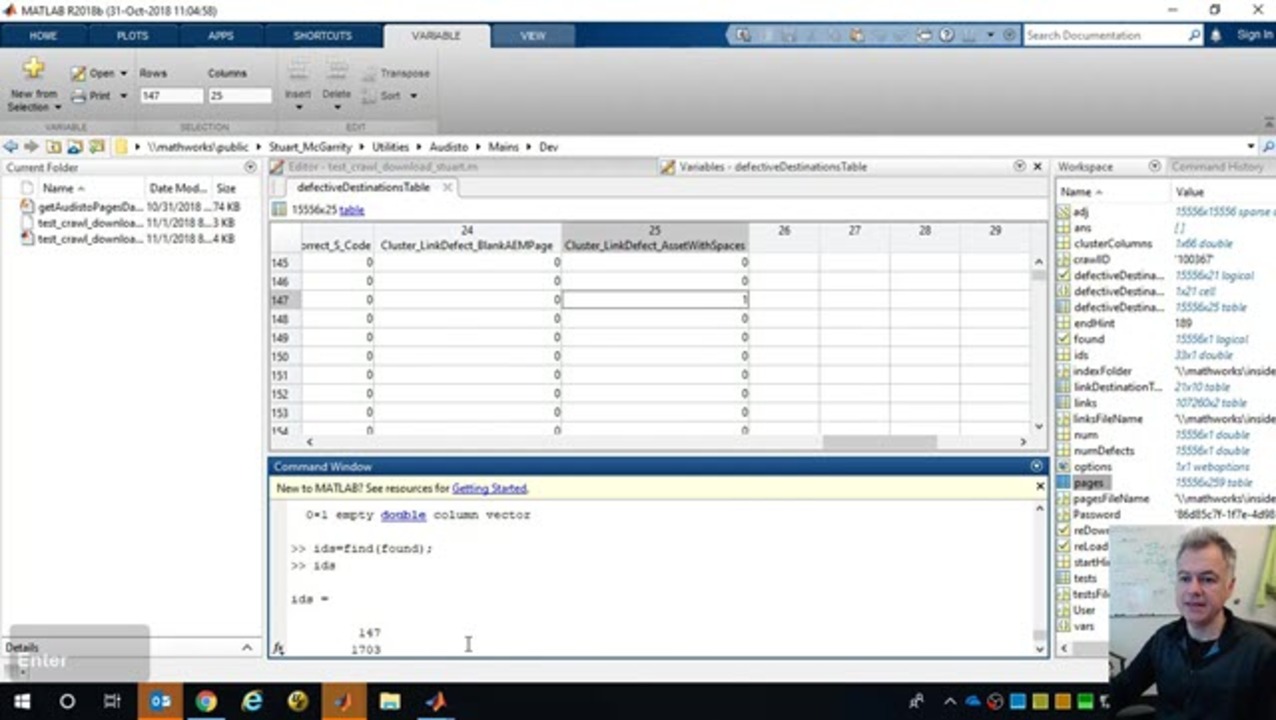This screenshot has width=1276, height=720.
Task: Open Google Chrome from the taskbar
Action: pos(206,701)
